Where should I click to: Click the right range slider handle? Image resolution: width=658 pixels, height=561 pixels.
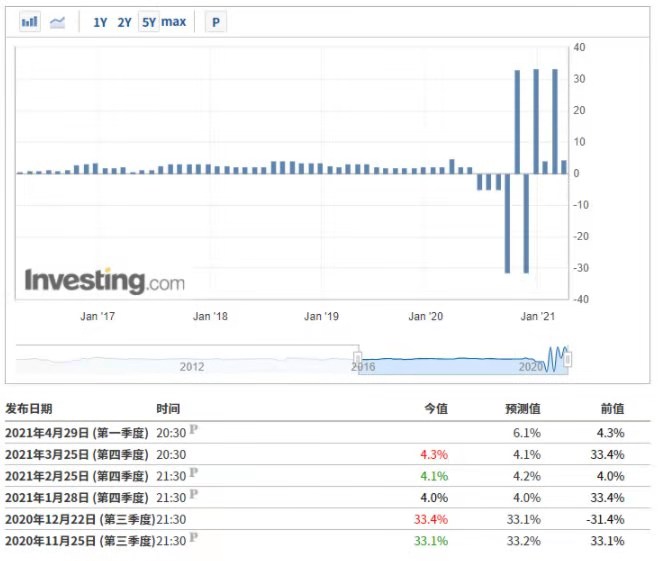(x=567, y=360)
